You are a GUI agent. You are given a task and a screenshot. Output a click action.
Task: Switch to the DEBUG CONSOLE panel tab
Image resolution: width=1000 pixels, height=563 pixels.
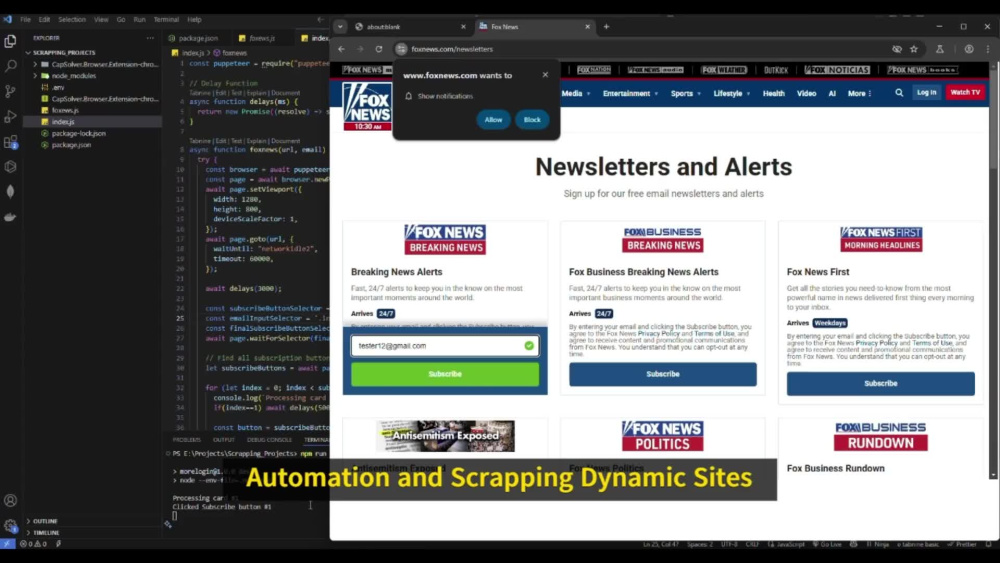click(x=269, y=440)
